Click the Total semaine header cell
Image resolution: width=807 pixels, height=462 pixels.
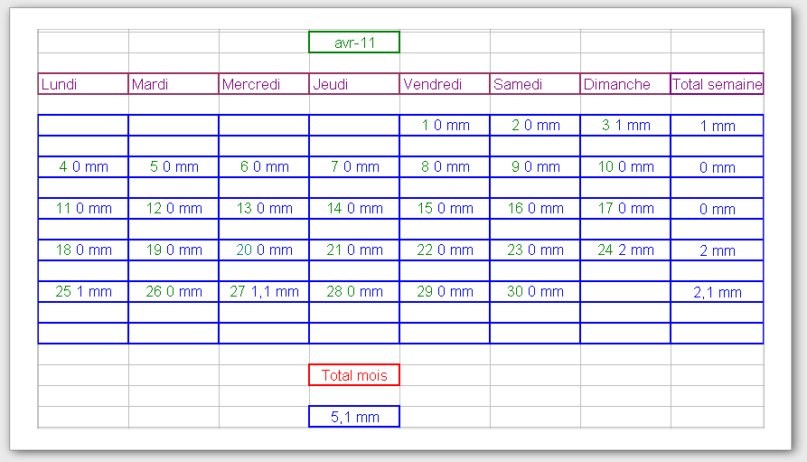point(717,84)
